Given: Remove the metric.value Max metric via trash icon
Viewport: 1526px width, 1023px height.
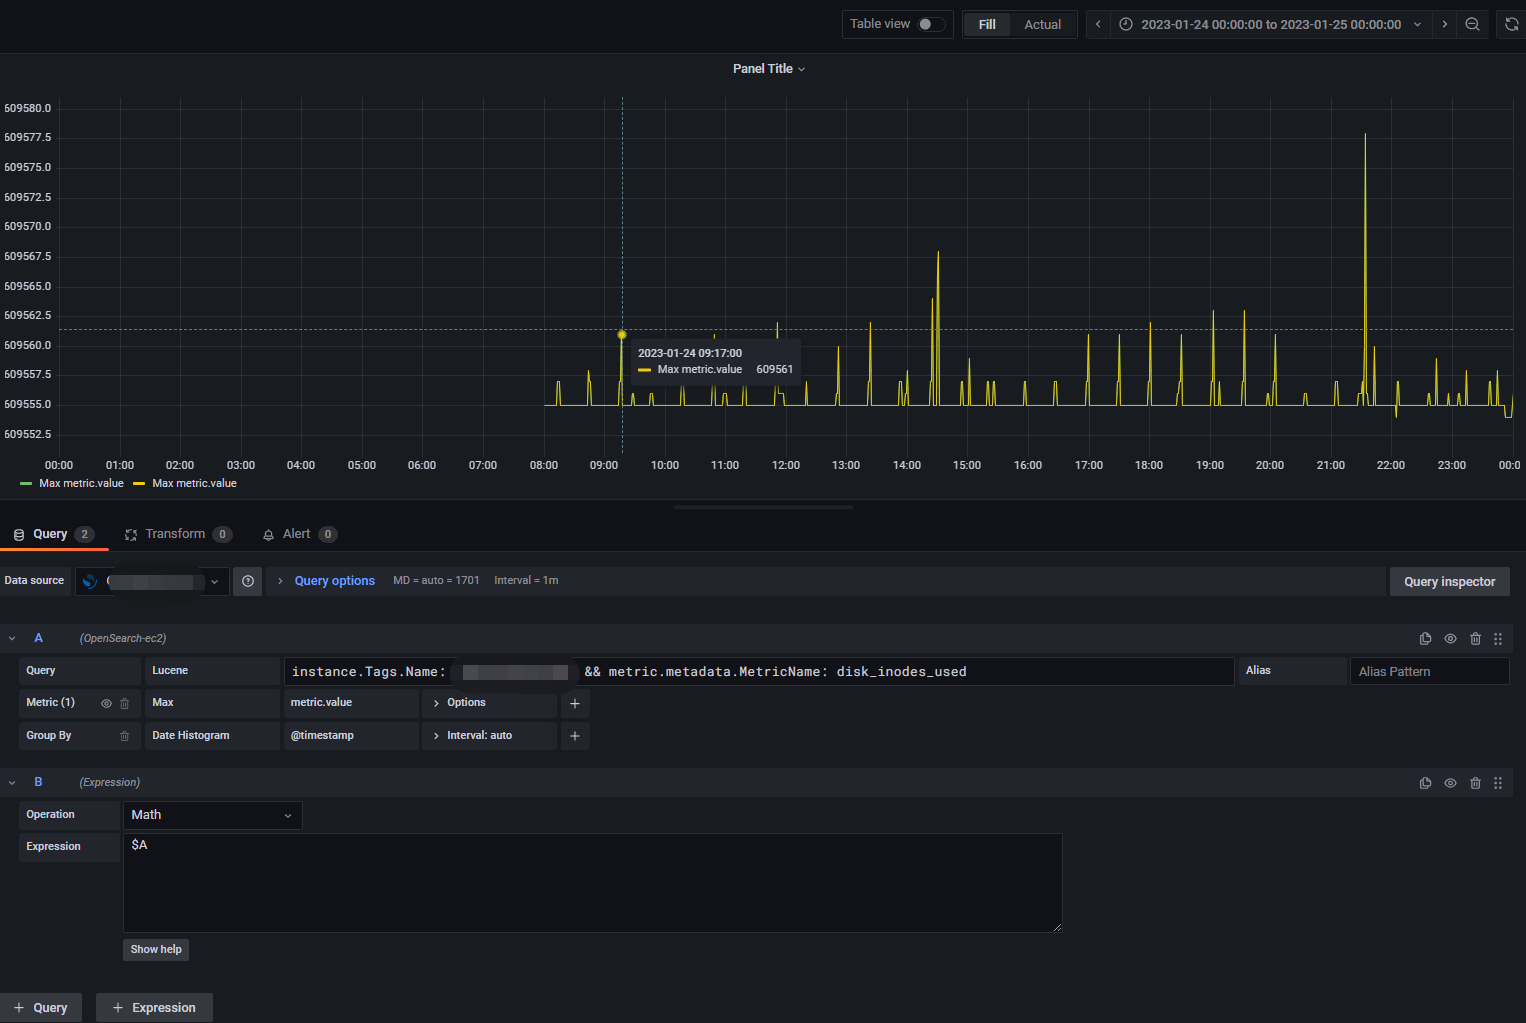Looking at the screenshot, I should [x=123, y=703].
